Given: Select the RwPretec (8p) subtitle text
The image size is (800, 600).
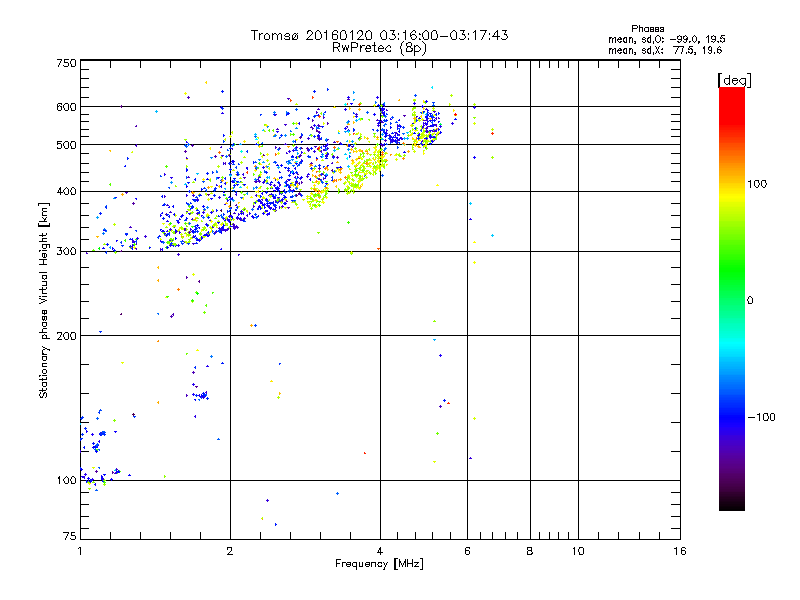Looking at the screenshot, I should (379, 47).
